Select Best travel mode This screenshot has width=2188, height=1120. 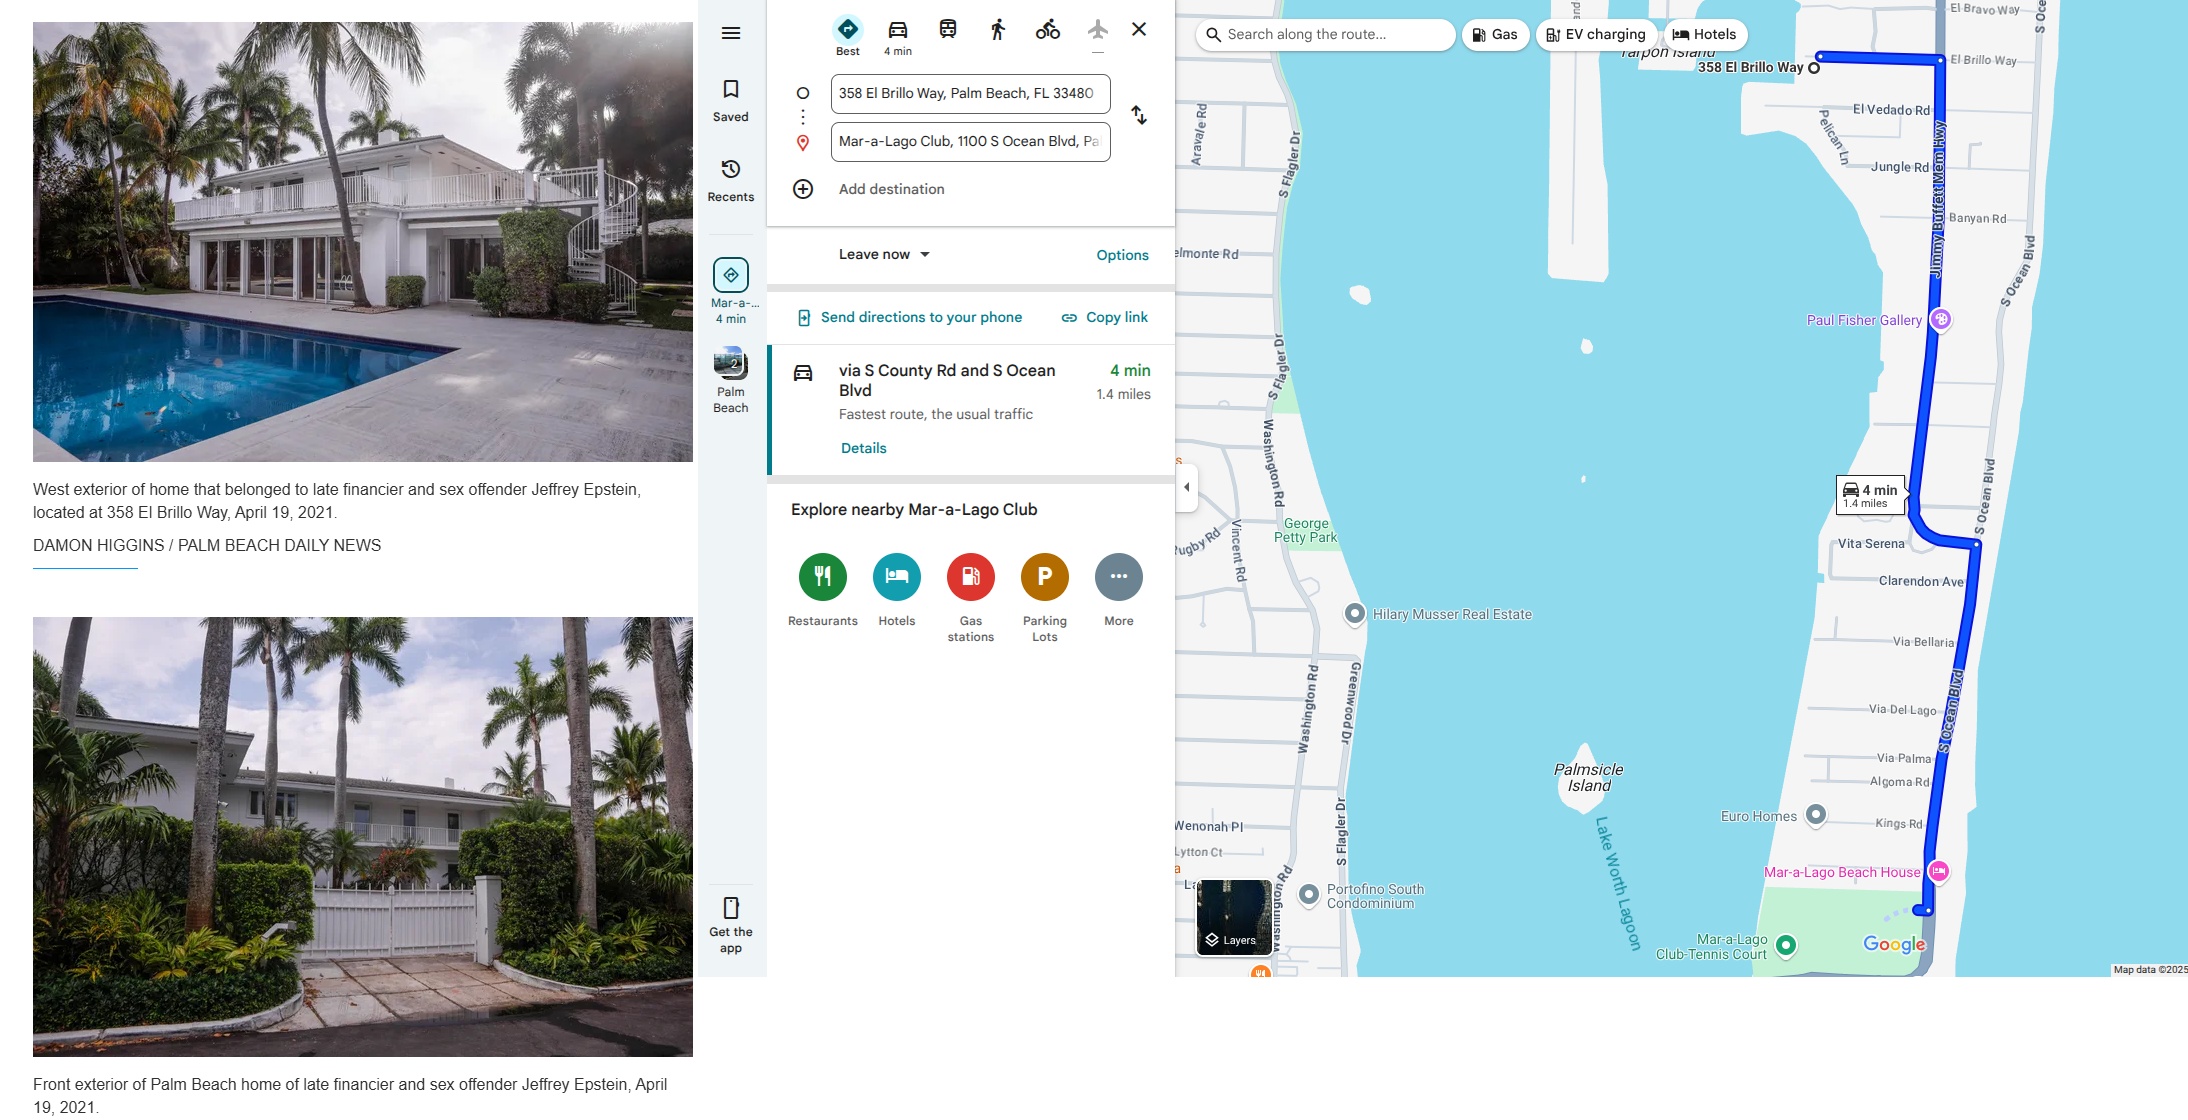point(848,37)
